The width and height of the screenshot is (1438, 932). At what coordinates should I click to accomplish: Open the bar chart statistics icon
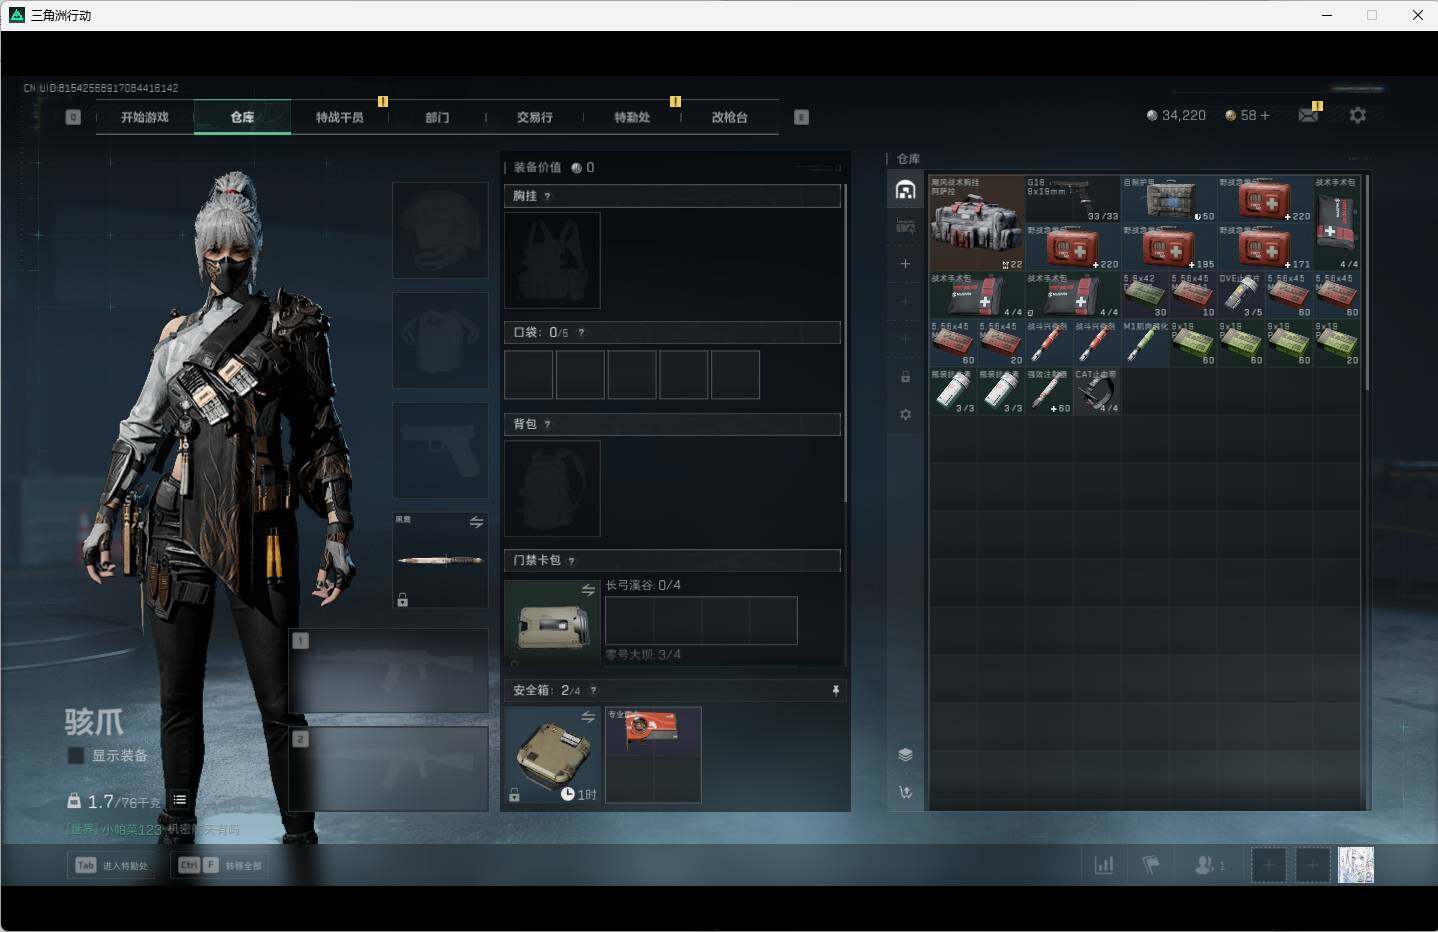click(1104, 865)
